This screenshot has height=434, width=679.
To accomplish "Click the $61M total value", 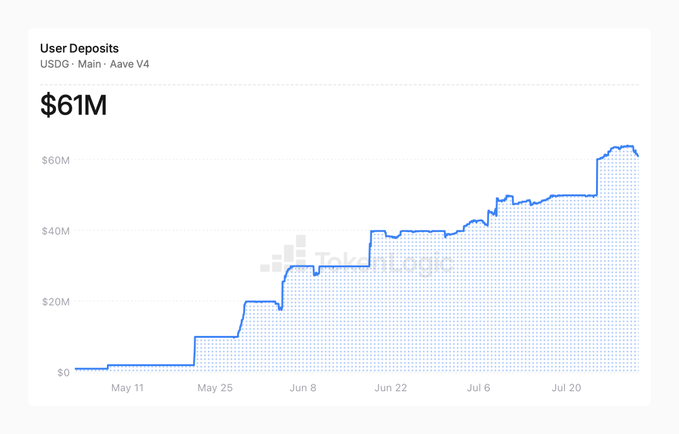I will tap(73, 105).
